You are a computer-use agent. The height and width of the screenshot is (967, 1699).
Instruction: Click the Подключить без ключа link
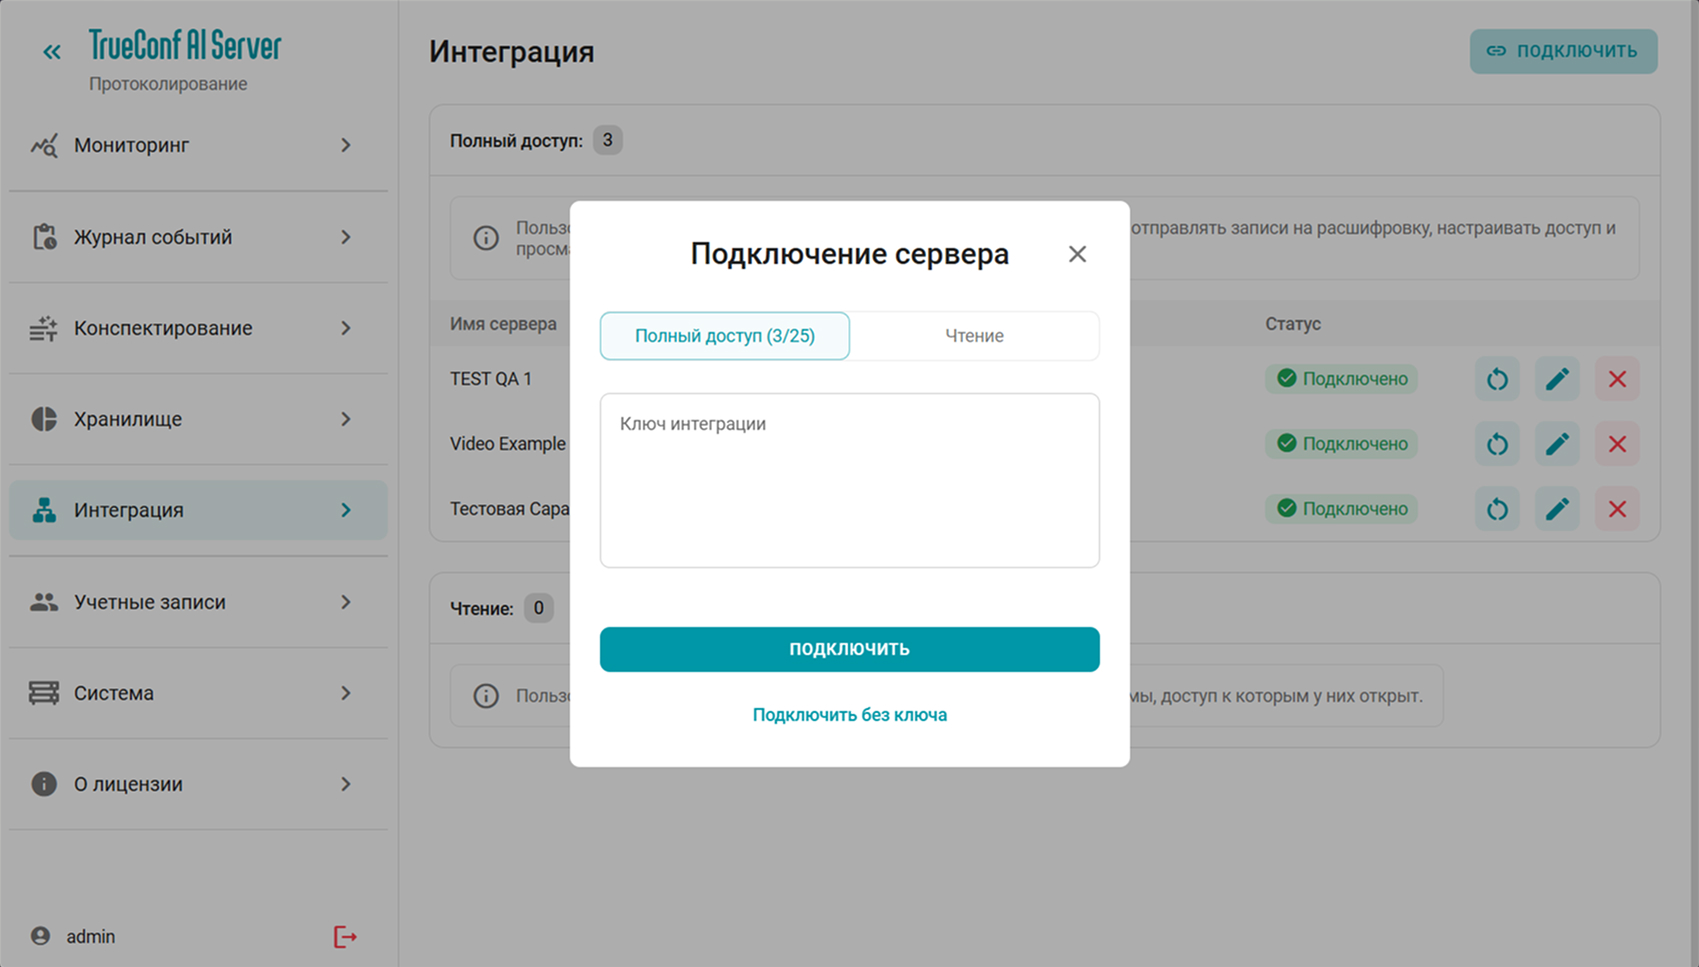849,715
